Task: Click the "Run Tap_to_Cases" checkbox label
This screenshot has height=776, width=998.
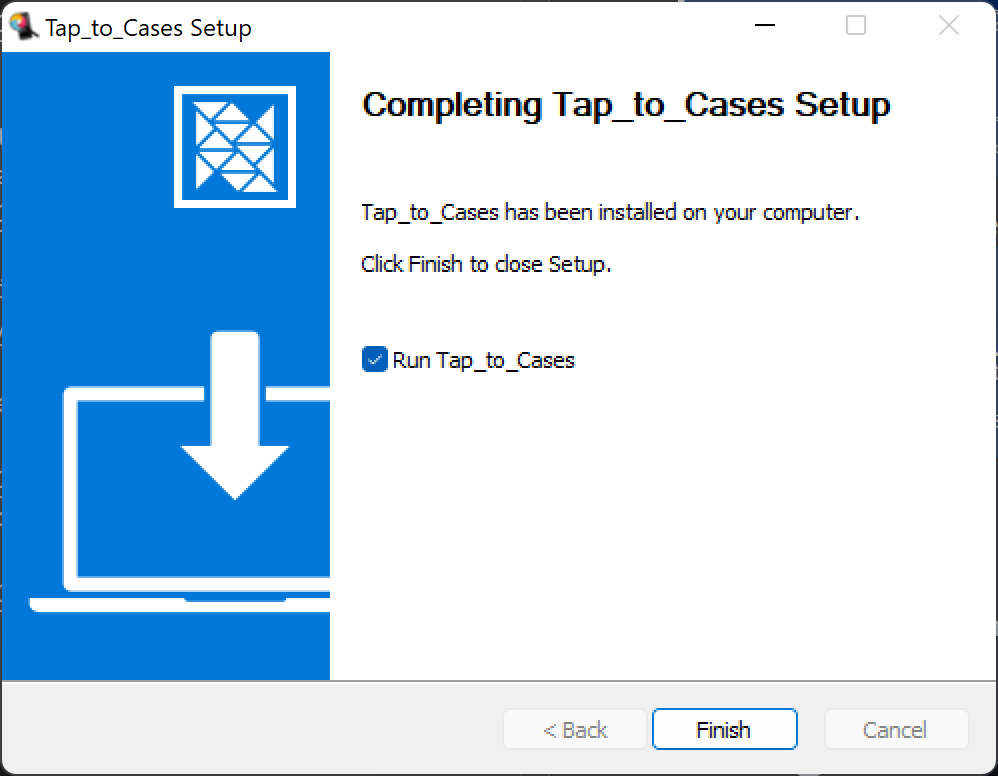Action: pyautogui.click(x=483, y=360)
